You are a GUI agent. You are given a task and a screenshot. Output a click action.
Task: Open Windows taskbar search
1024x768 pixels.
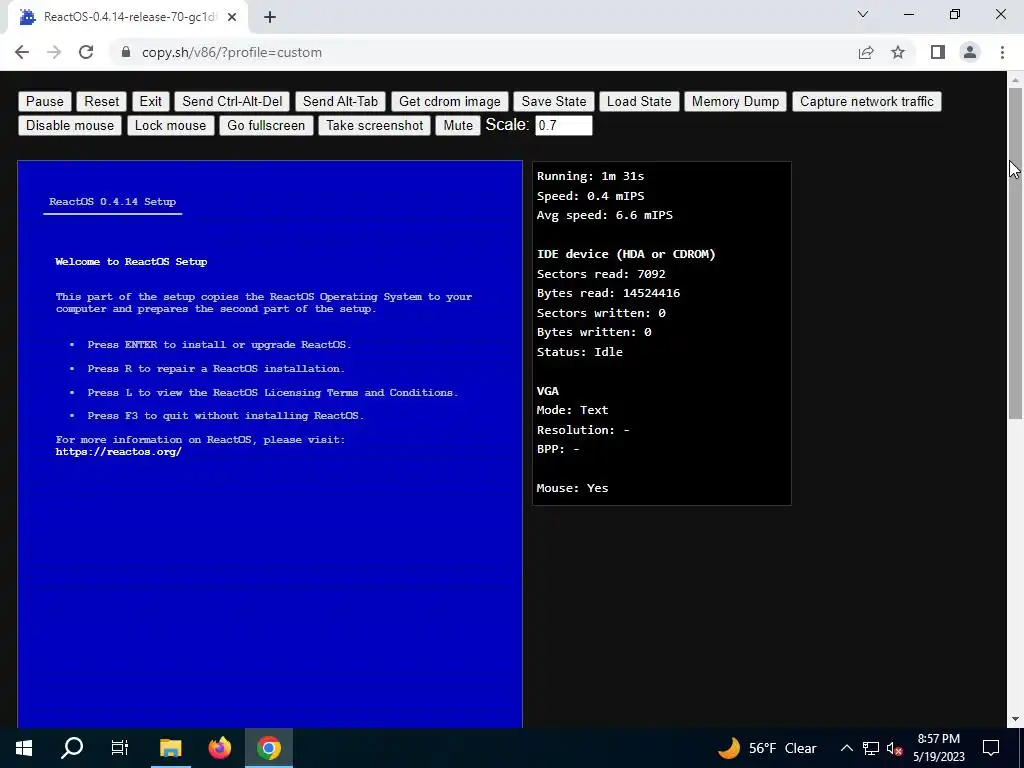pos(72,748)
